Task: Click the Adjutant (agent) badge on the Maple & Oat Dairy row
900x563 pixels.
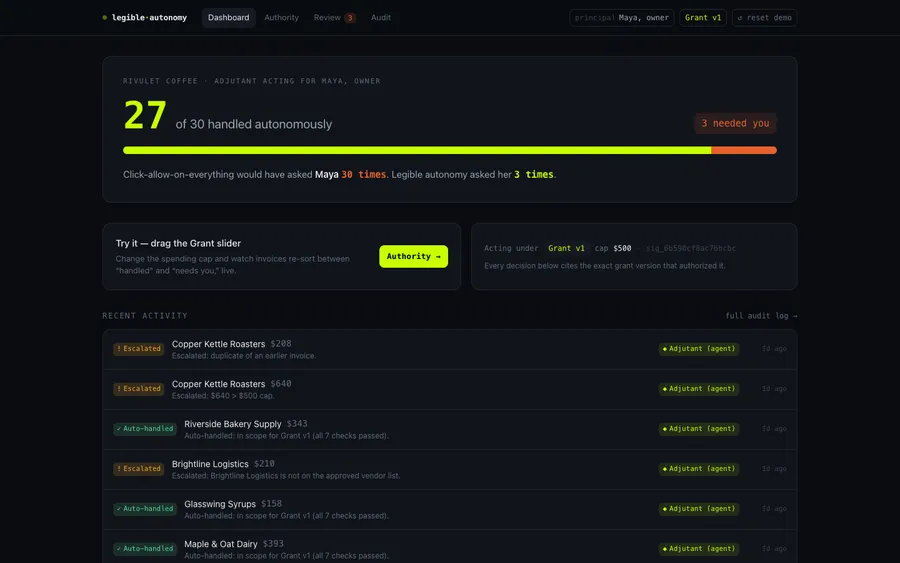Action: (699, 549)
